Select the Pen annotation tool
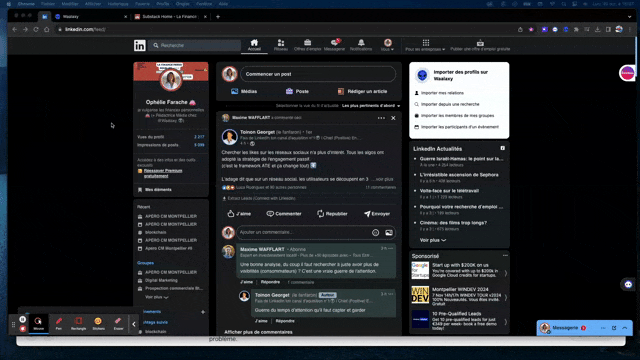640x360 pixels. 59,324
